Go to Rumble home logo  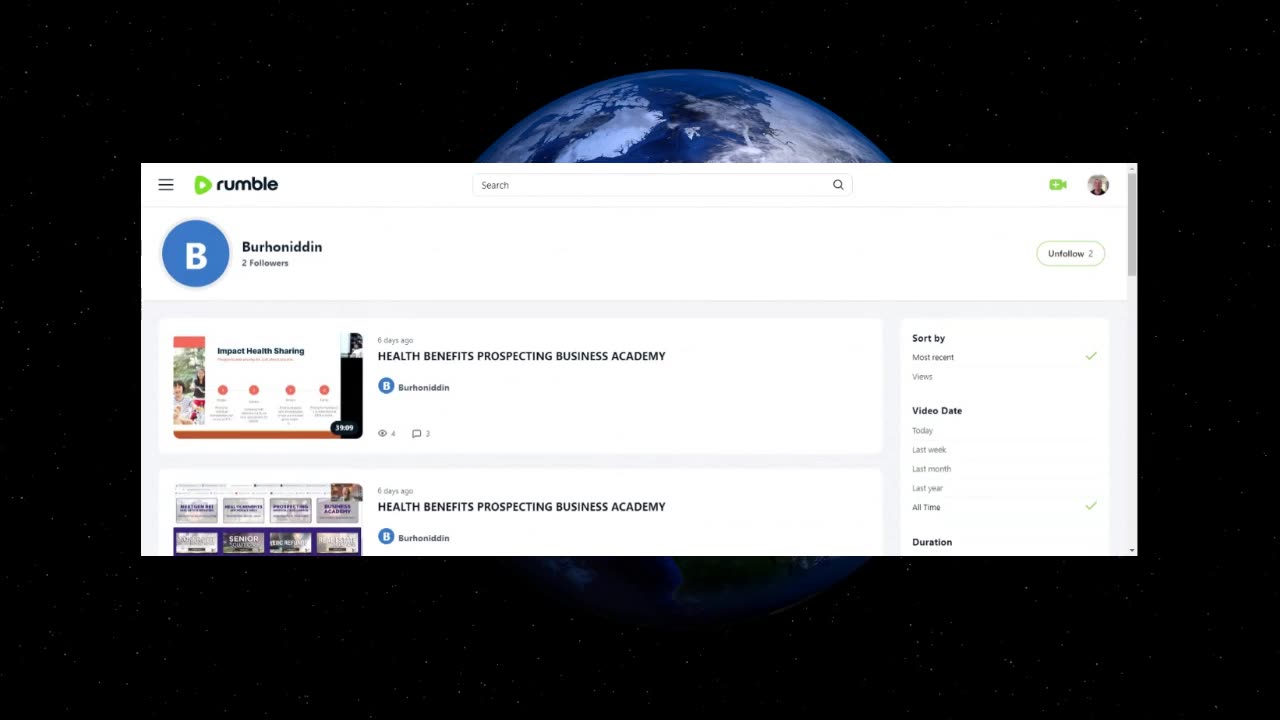236,185
